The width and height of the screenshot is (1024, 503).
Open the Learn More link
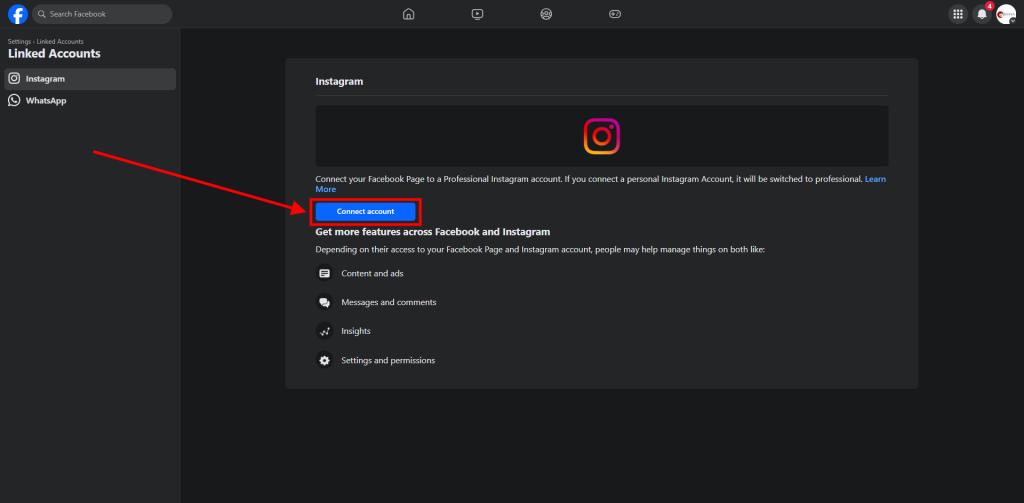pyautogui.click(x=875, y=179)
